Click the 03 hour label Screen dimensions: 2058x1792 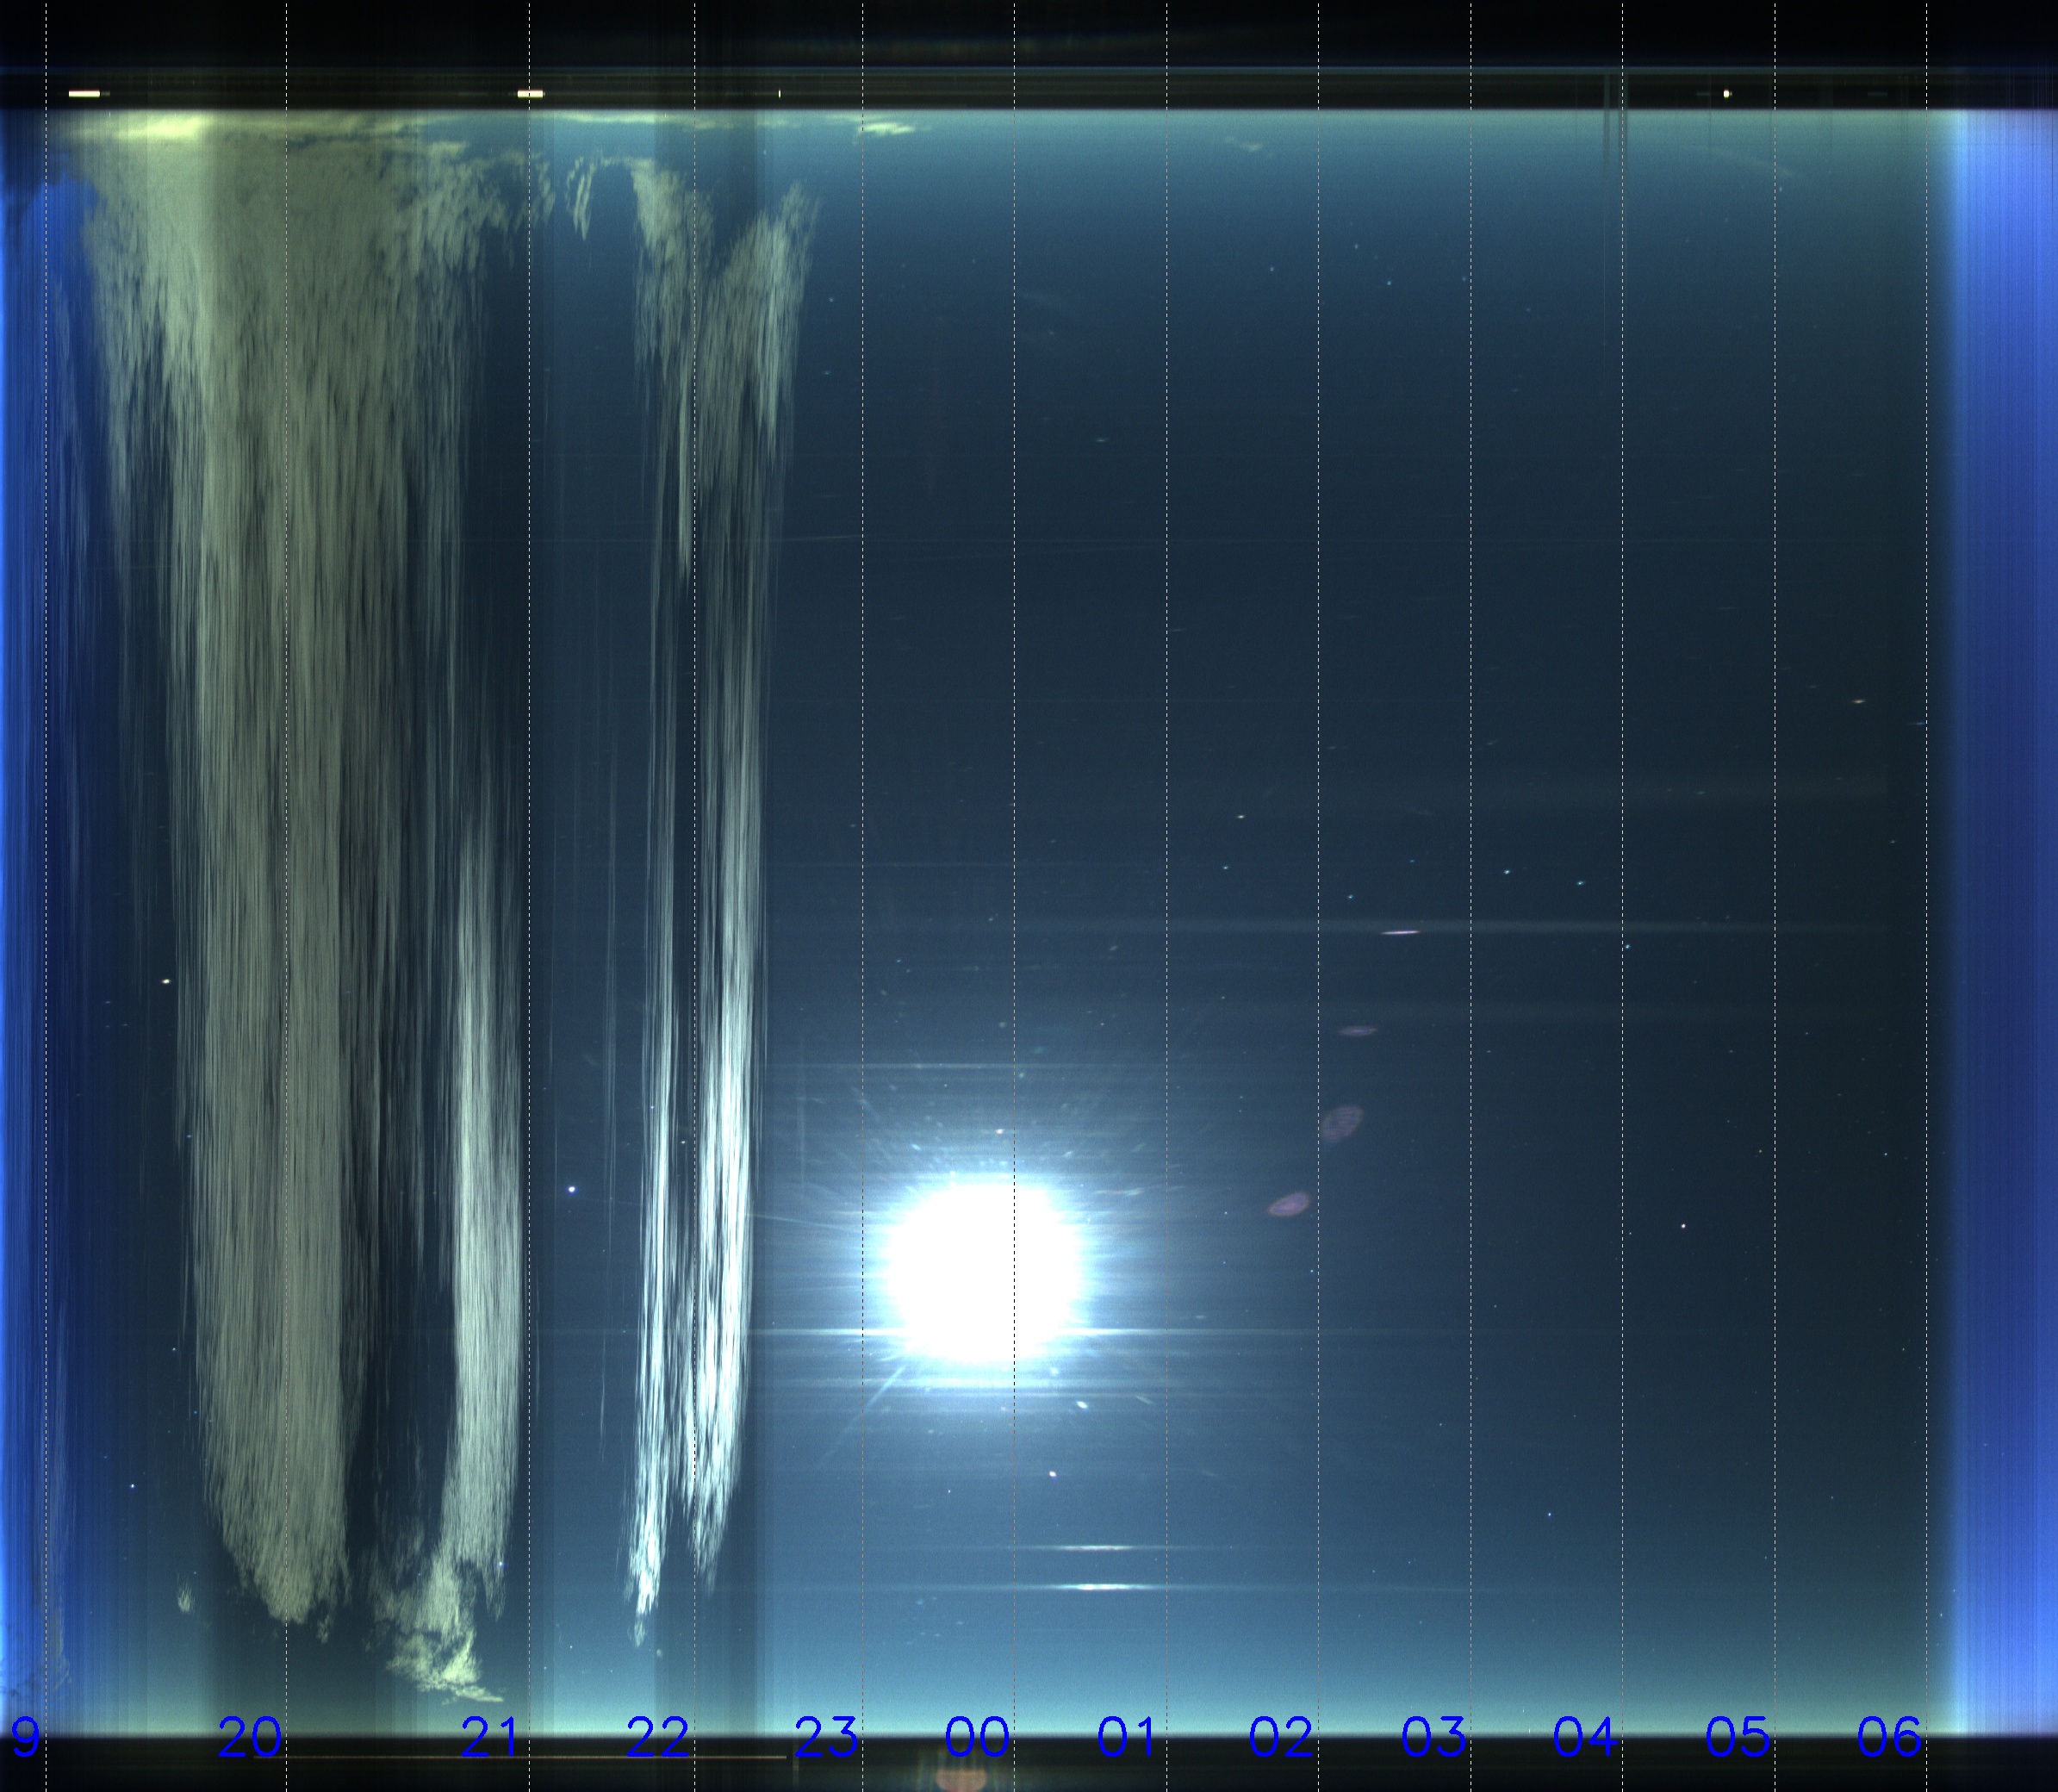[1433, 1737]
